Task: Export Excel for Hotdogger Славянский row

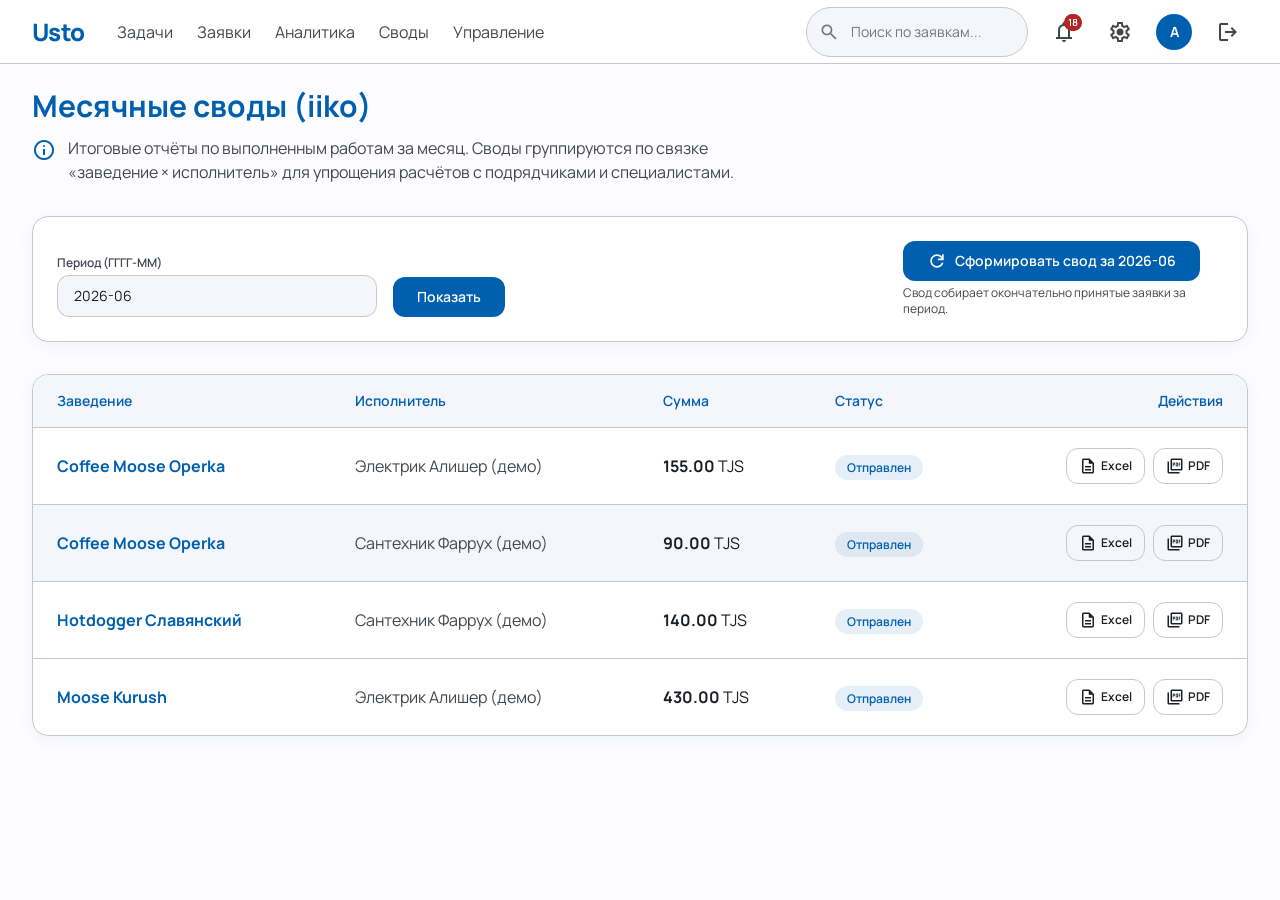Action: [x=1105, y=620]
